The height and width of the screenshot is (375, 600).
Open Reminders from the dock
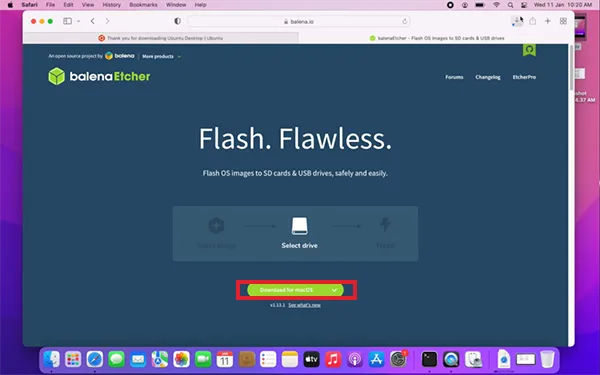268,359
